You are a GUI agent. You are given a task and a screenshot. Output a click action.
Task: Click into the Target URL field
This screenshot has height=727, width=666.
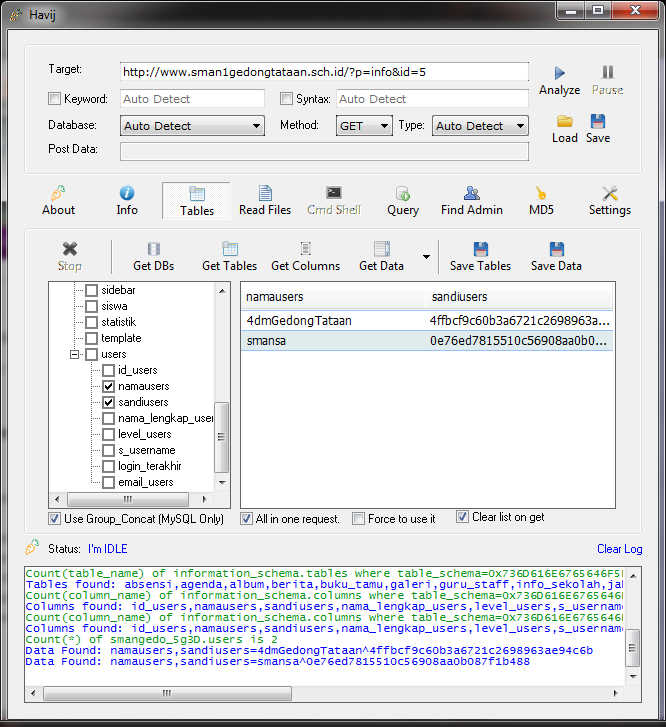pos(324,72)
